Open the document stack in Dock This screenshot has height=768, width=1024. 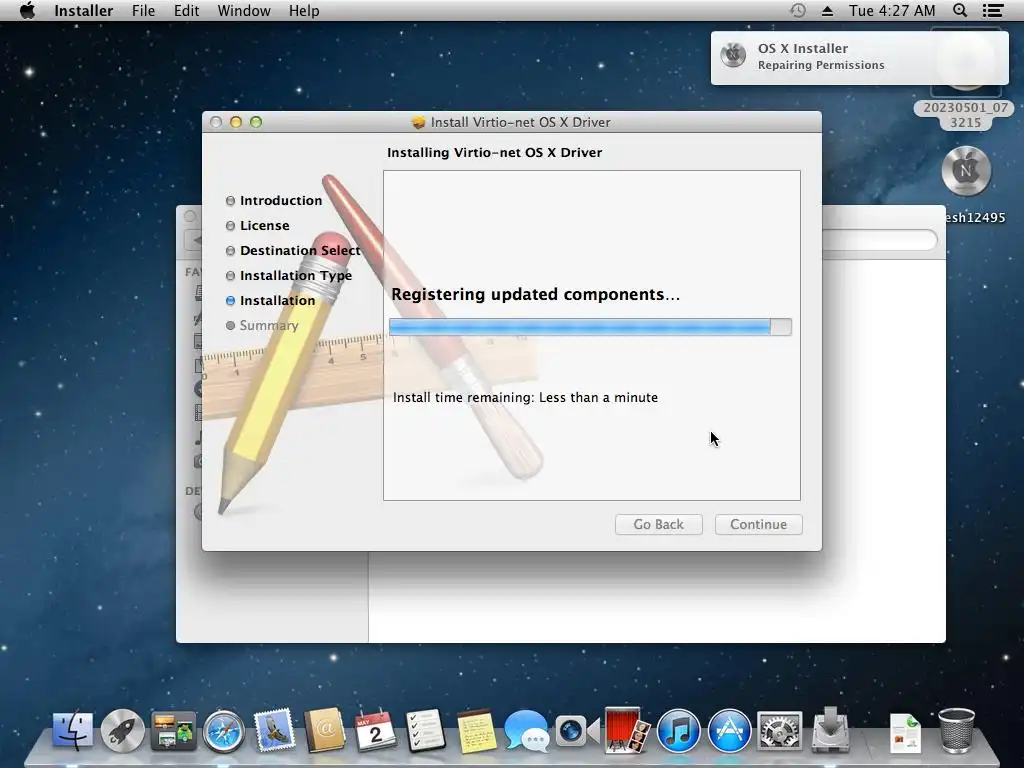(905, 732)
